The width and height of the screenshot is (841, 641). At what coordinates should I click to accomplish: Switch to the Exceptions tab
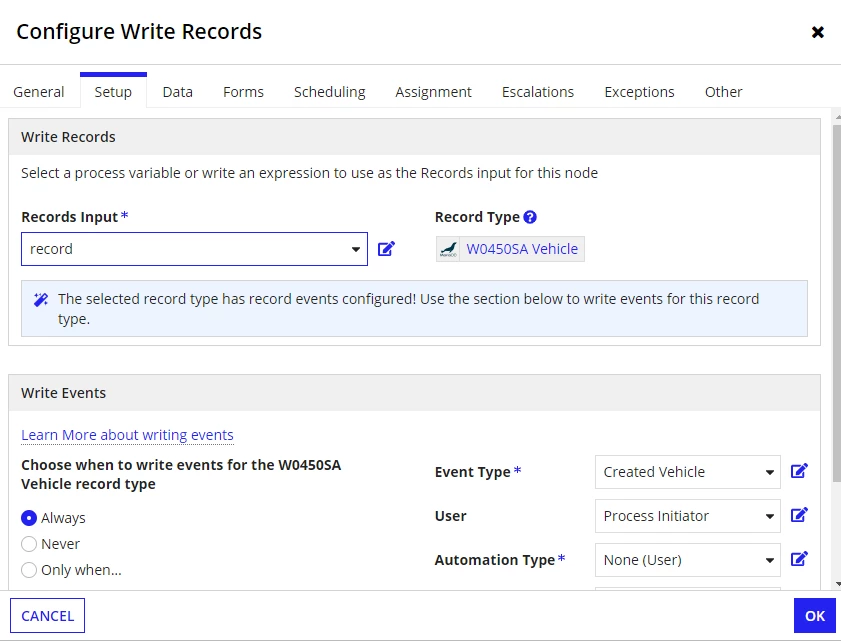tap(639, 92)
